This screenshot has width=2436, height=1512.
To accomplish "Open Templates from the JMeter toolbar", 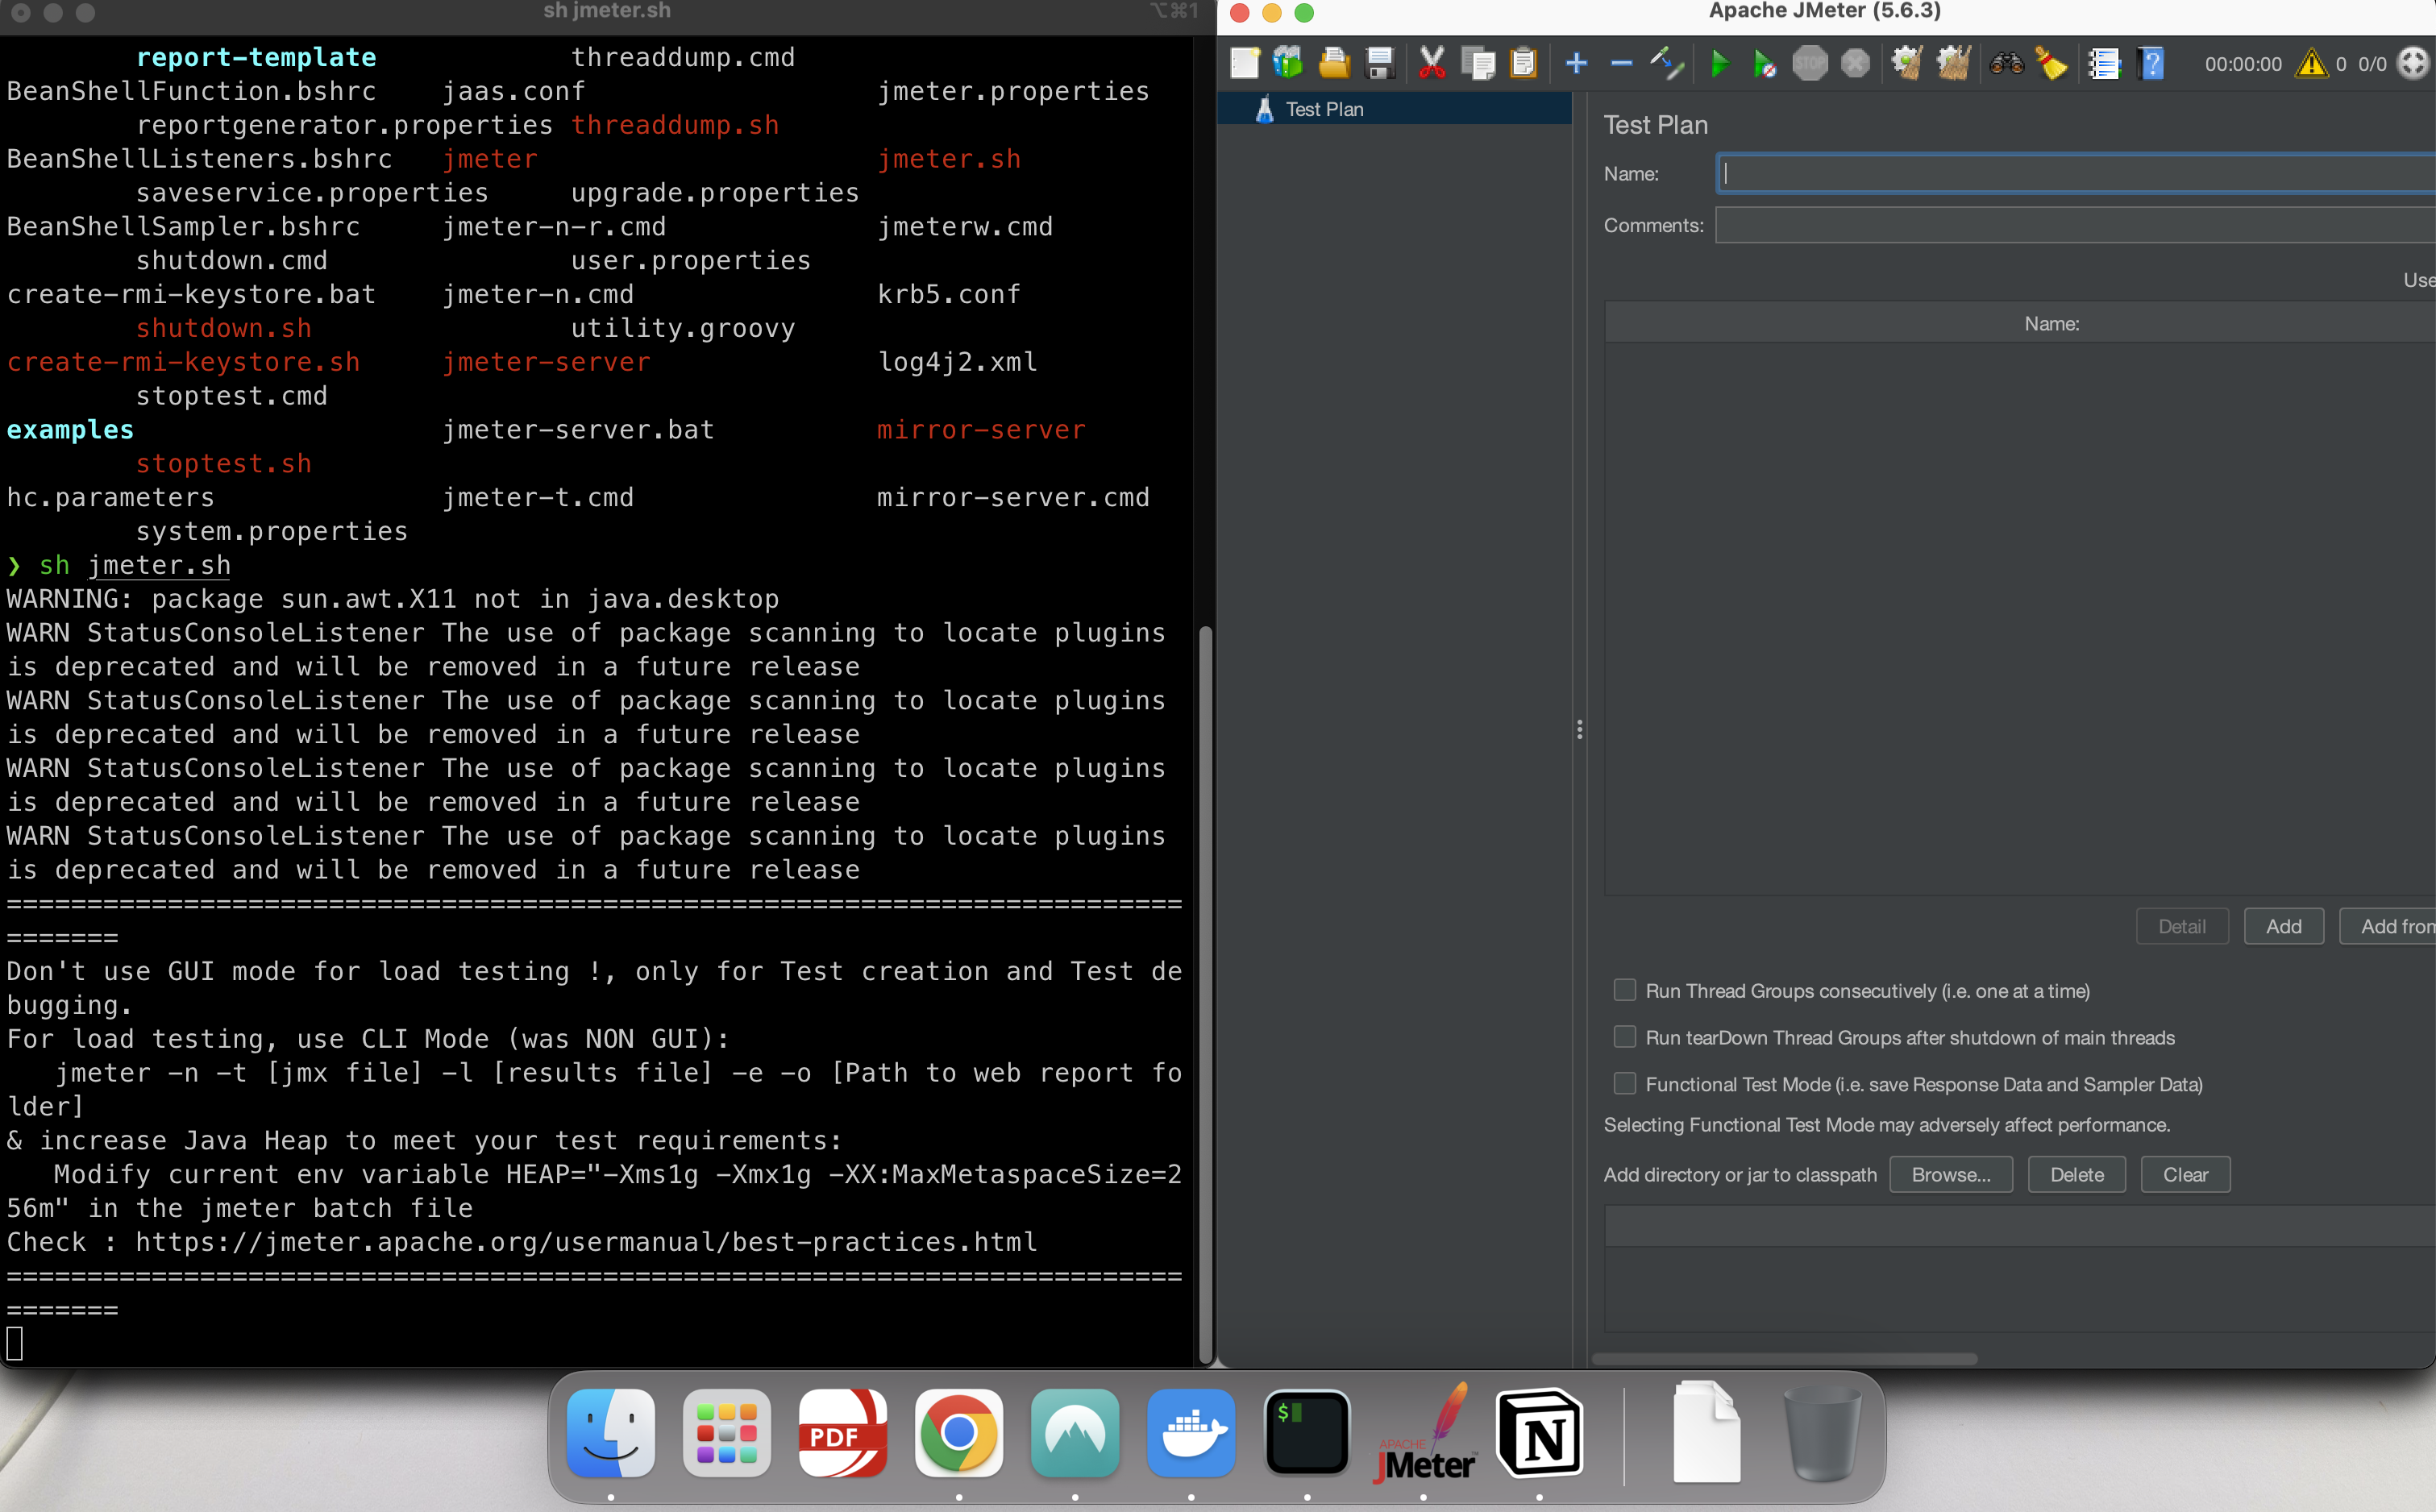I will coord(1288,64).
